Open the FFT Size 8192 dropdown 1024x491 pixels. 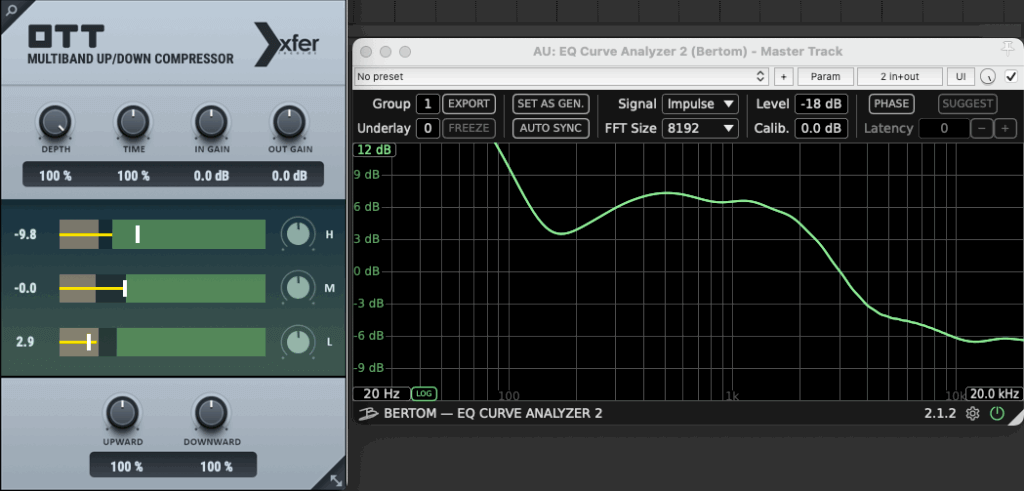pyautogui.click(x=699, y=128)
